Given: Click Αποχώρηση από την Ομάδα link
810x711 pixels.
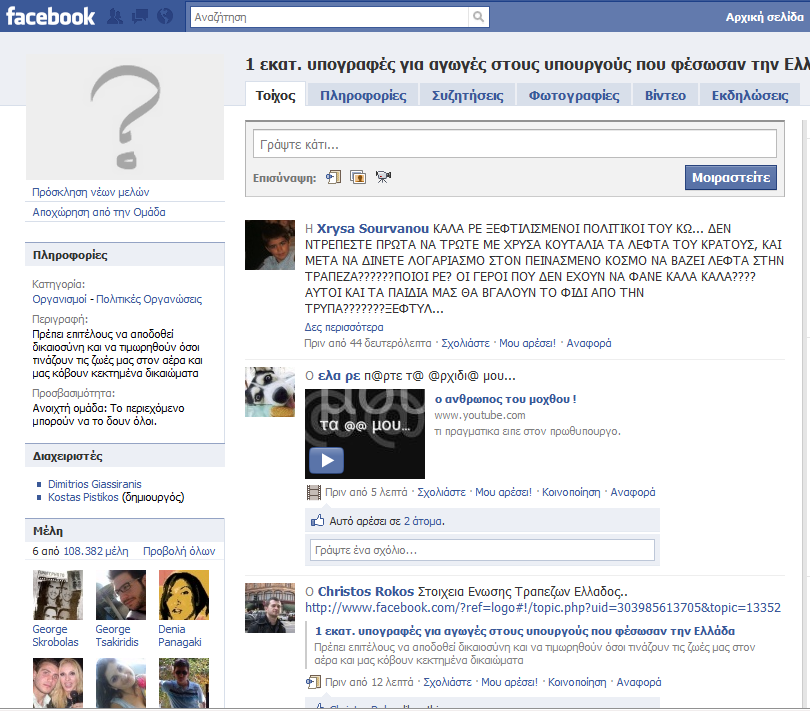Looking at the screenshot, I should tap(99, 212).
